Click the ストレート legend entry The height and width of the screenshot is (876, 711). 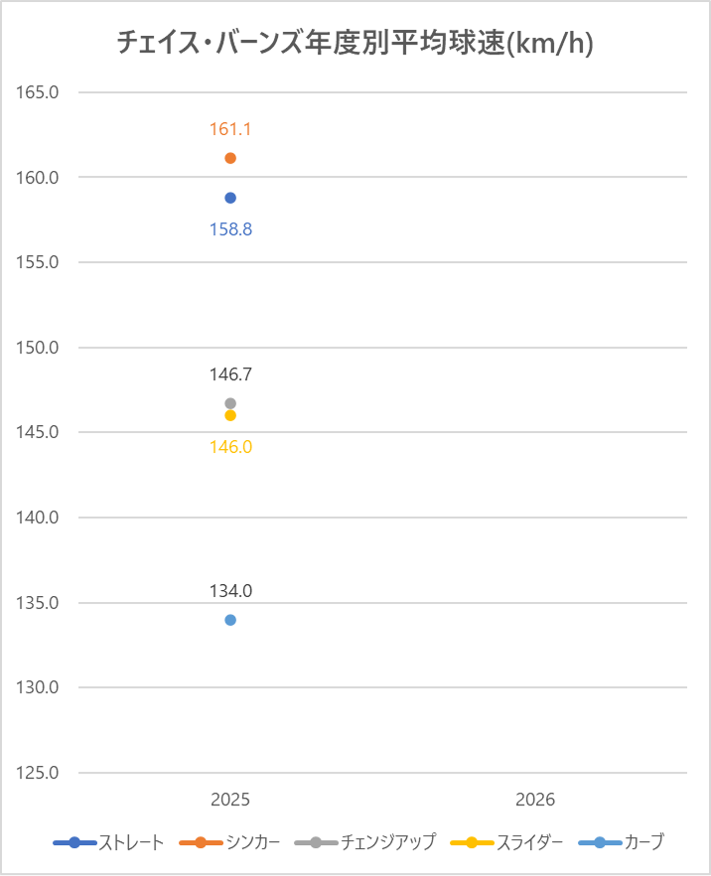click(x=108, y=842)
